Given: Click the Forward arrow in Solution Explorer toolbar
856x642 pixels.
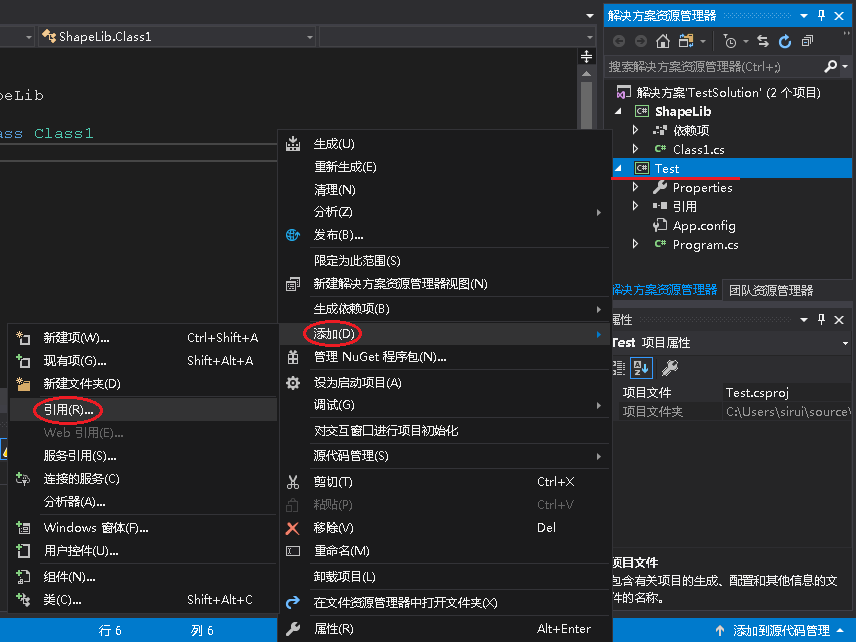Looking at the screenshot, I should coord(641,41).
